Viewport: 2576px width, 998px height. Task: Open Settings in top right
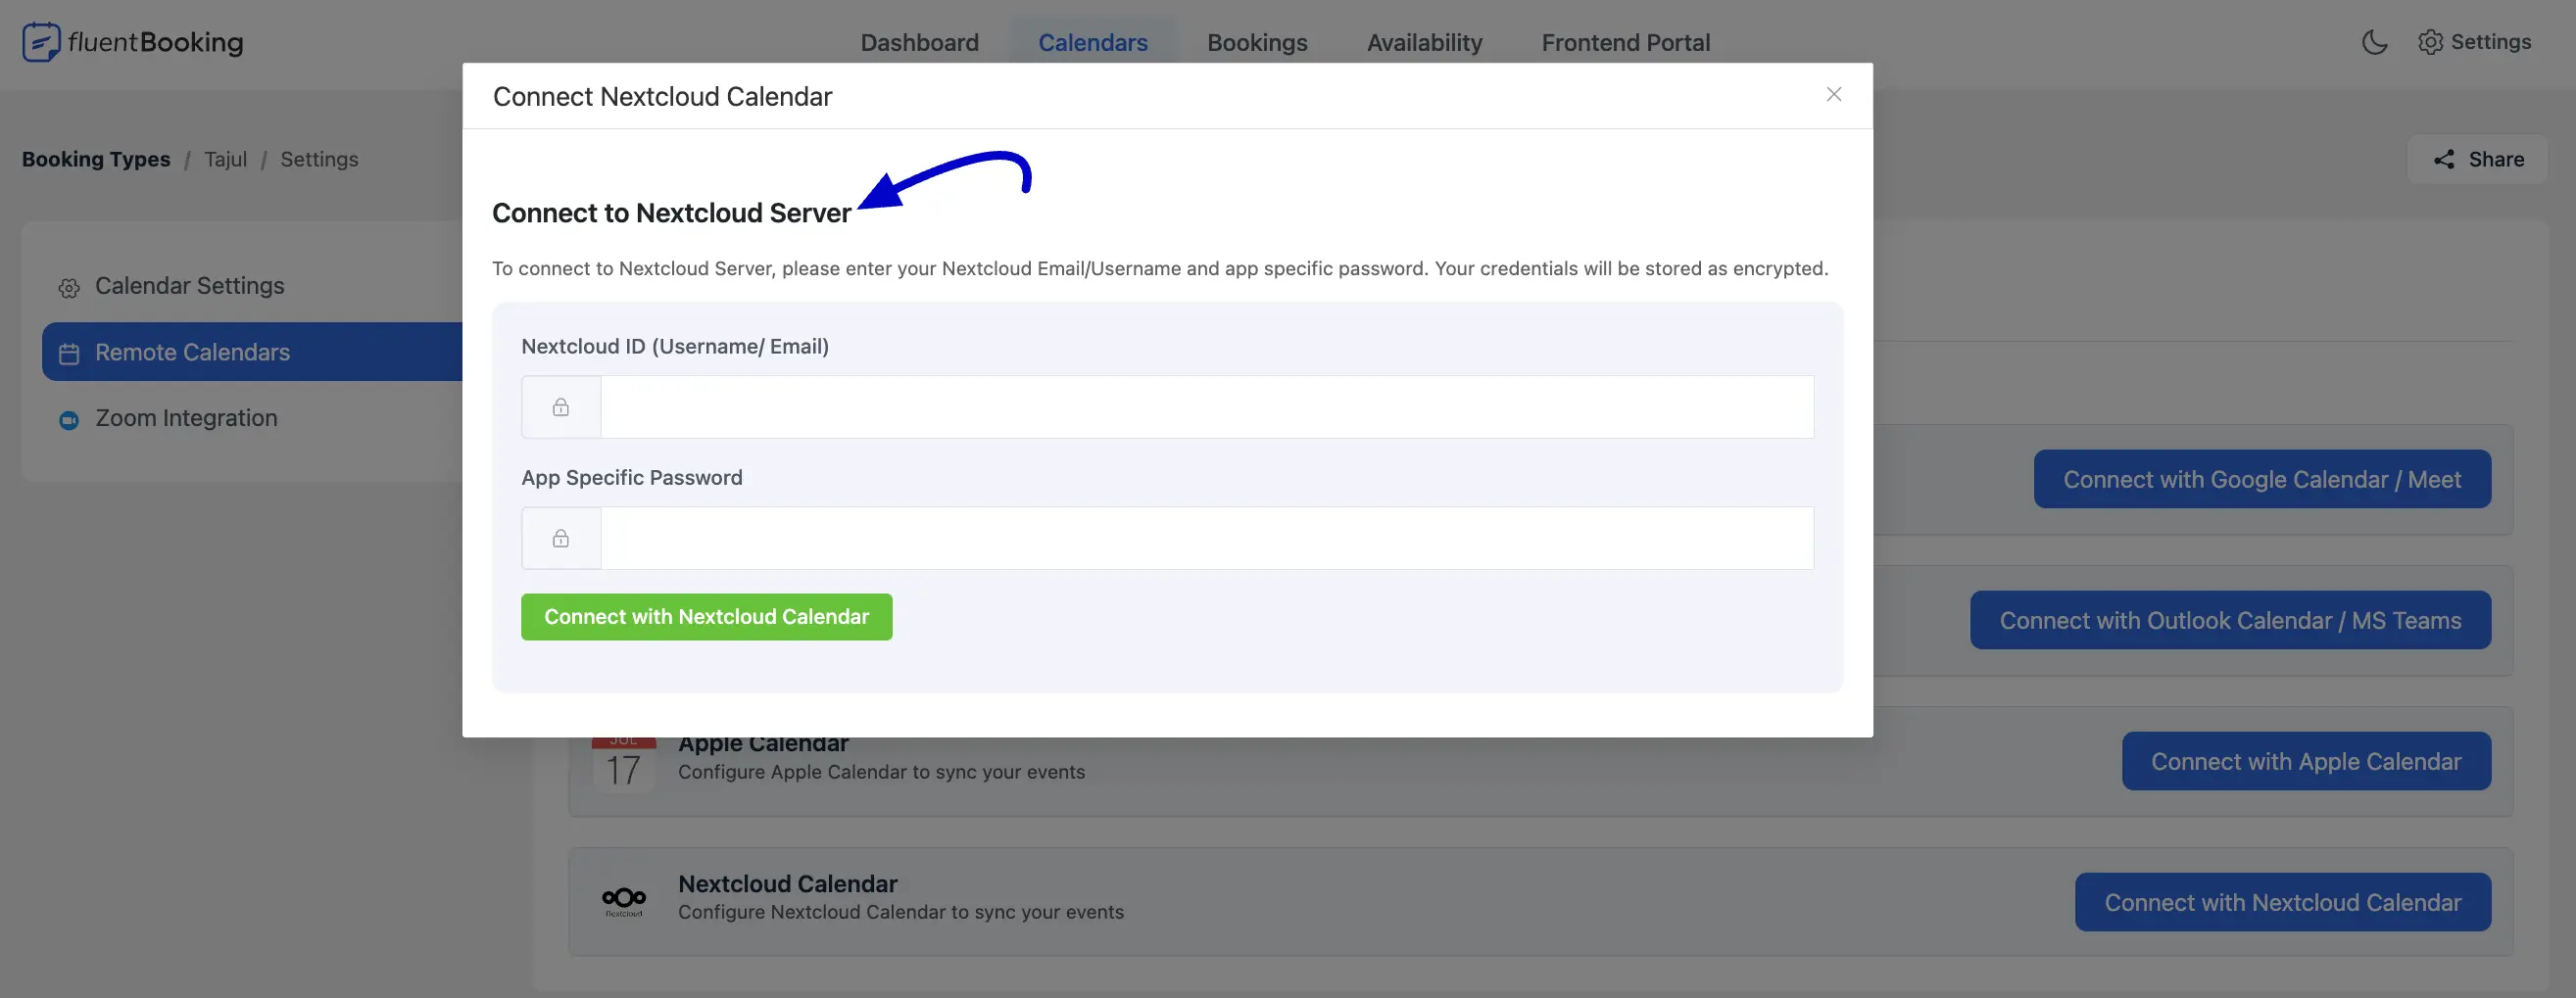click(x=2475, y=42)
